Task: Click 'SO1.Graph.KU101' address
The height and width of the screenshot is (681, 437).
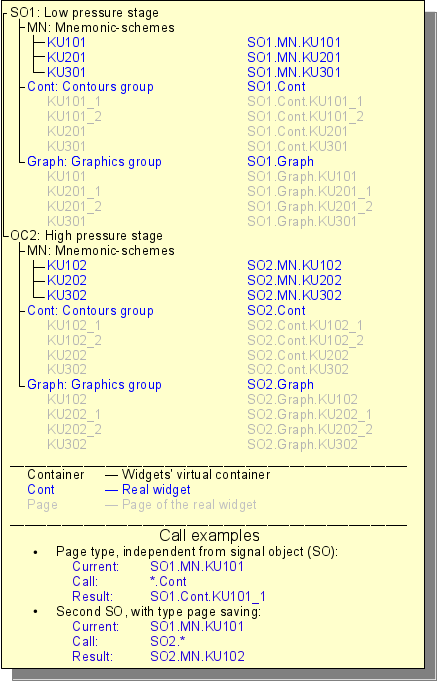Action: pyautogui.click(x=302, y=176)
